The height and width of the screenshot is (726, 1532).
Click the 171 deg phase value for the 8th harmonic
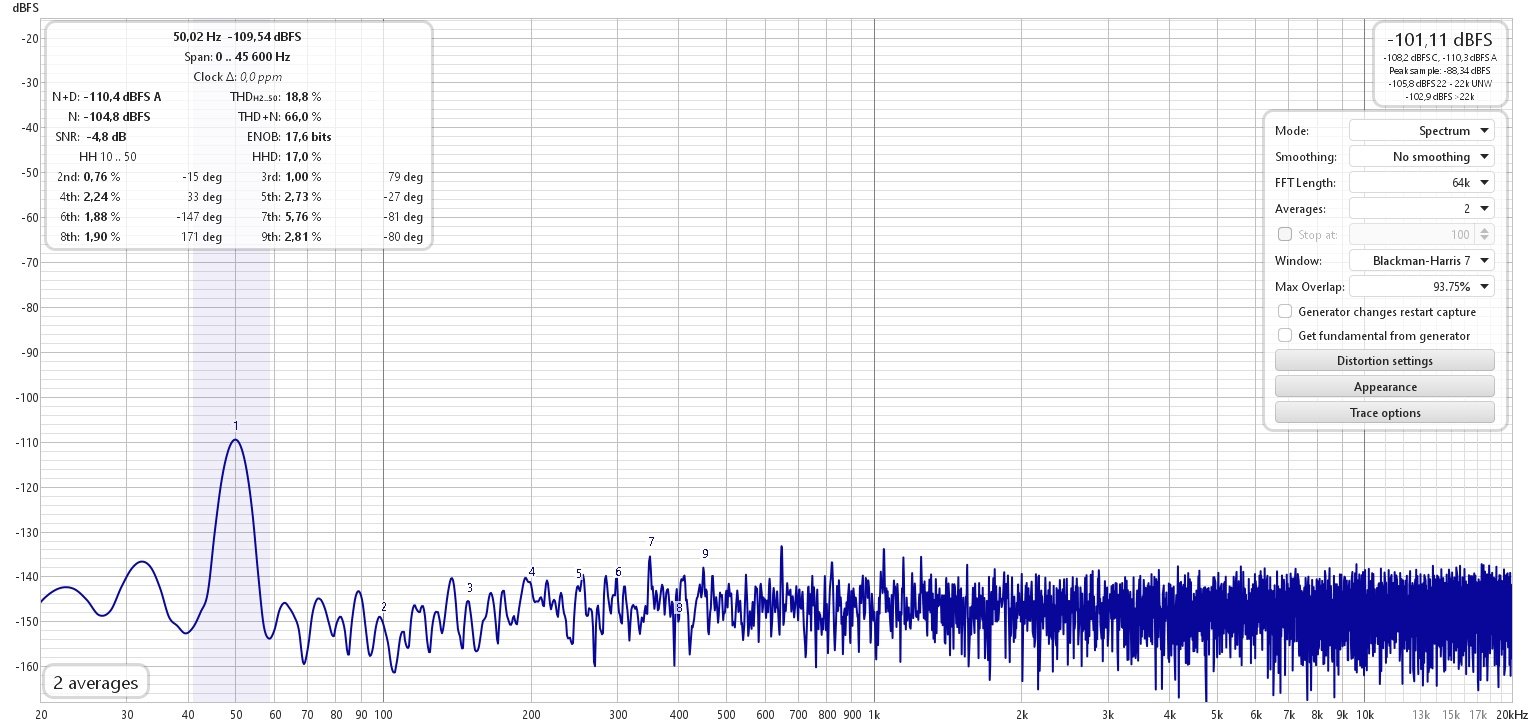[x=204, y=237]
